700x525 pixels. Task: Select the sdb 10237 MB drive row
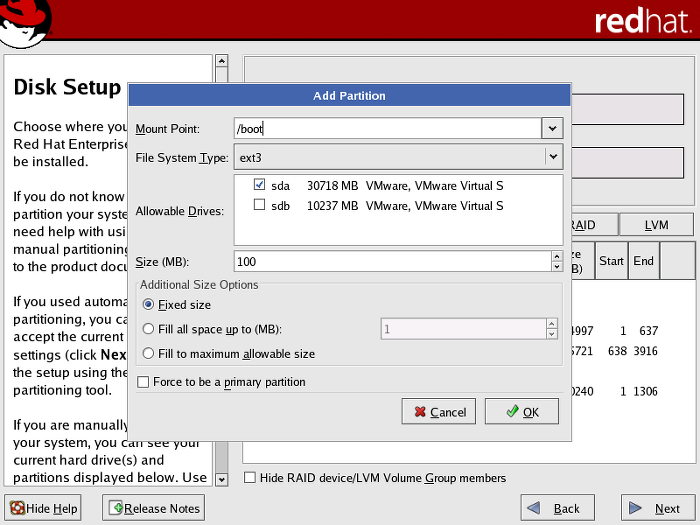pyautogui.click(x=398, y=206)
